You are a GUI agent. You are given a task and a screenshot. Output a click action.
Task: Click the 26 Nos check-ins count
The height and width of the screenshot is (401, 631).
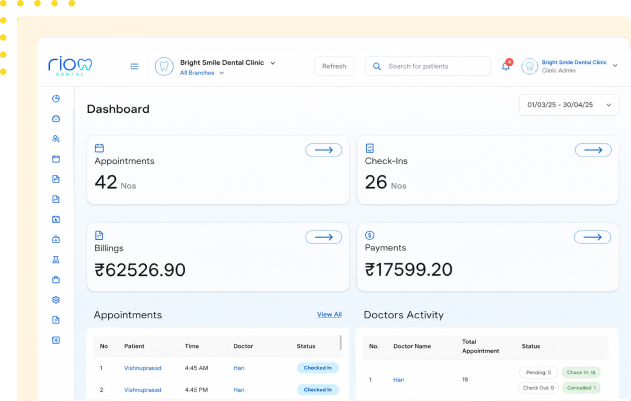point(386,182)
